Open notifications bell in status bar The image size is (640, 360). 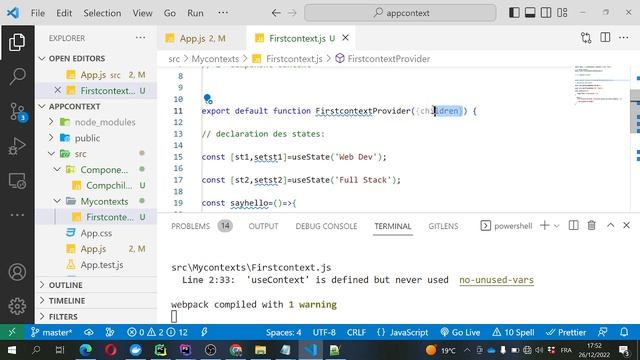[x=624, y=332]
